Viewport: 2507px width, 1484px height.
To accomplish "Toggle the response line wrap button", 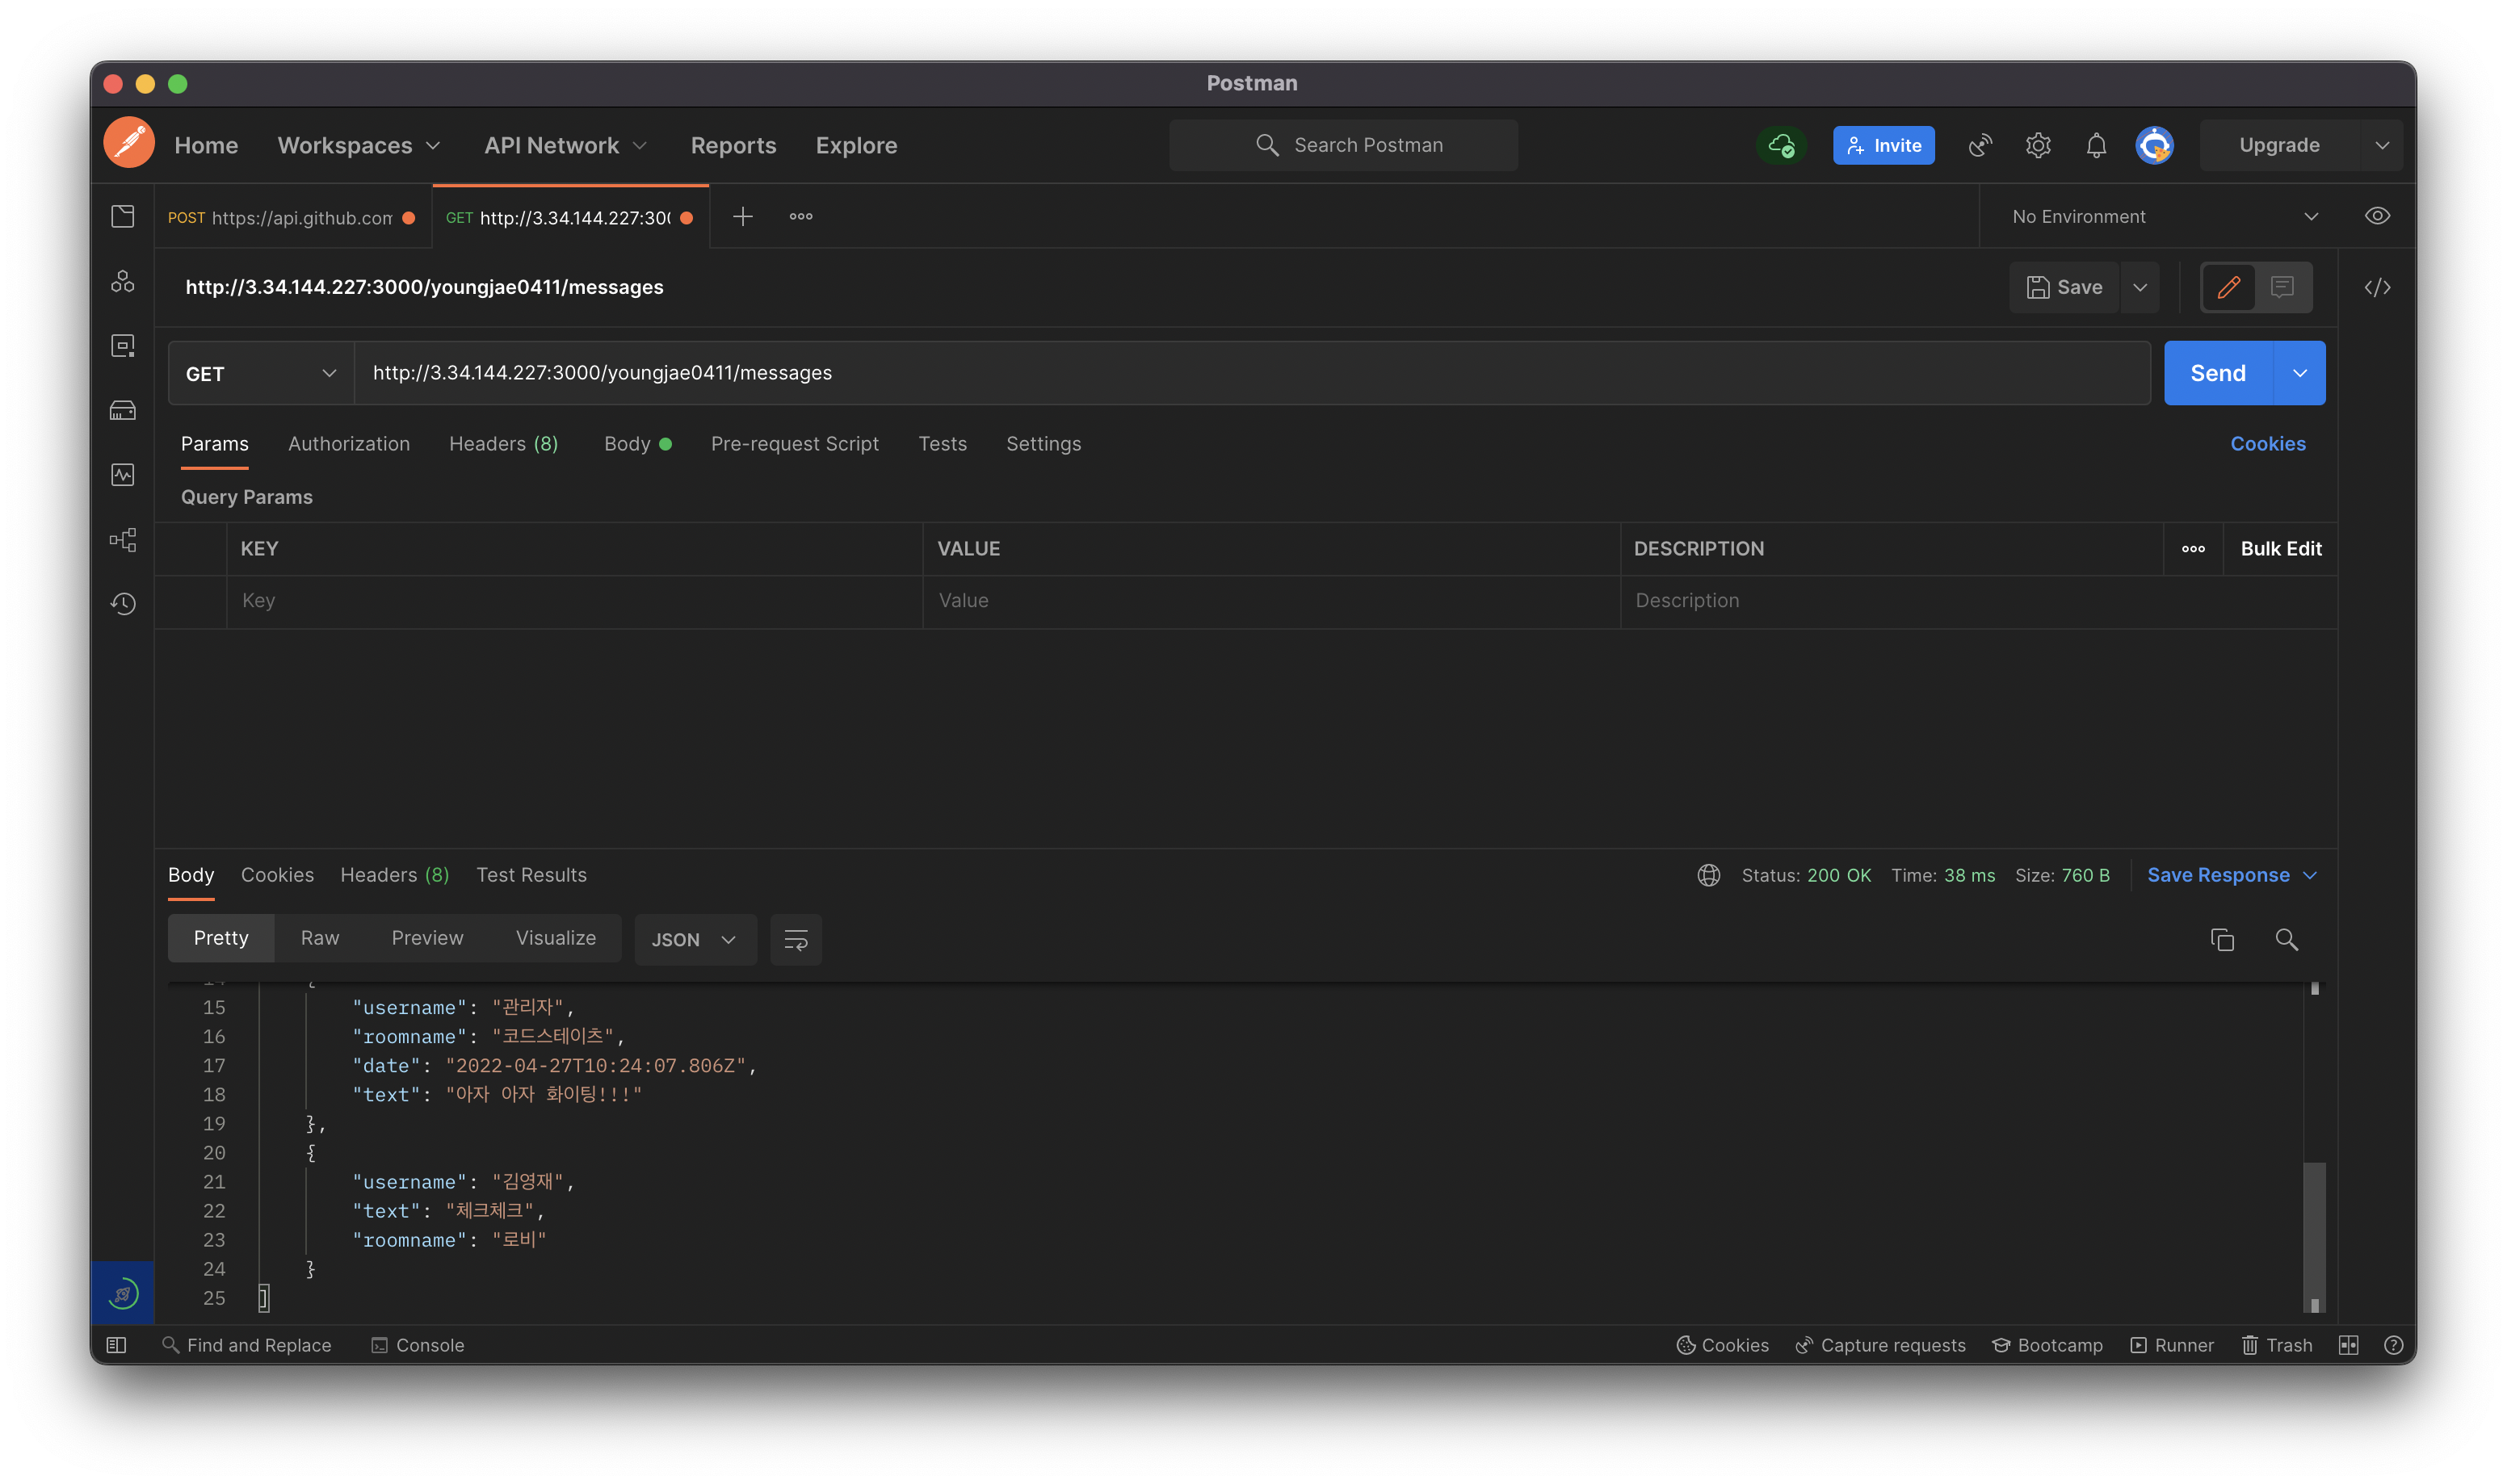I will pyautogui.click(x=796, y=940).
